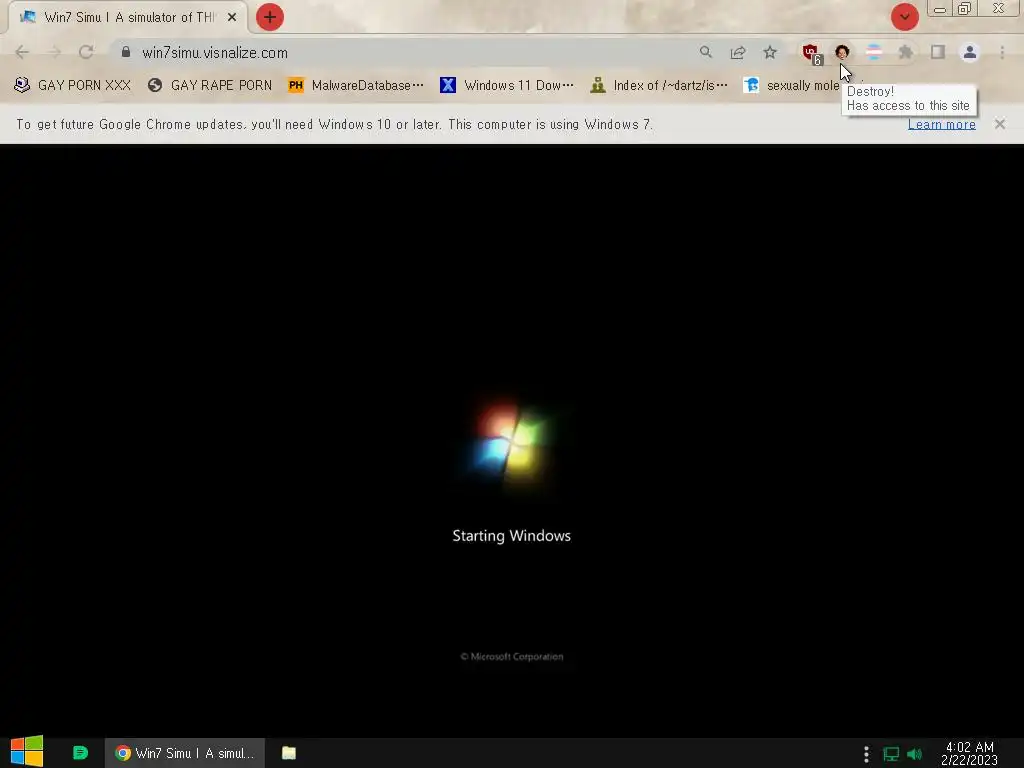Close the Win7 Simu tab
This screenshot has height=768, width=1024.
(x=232, y=18)
